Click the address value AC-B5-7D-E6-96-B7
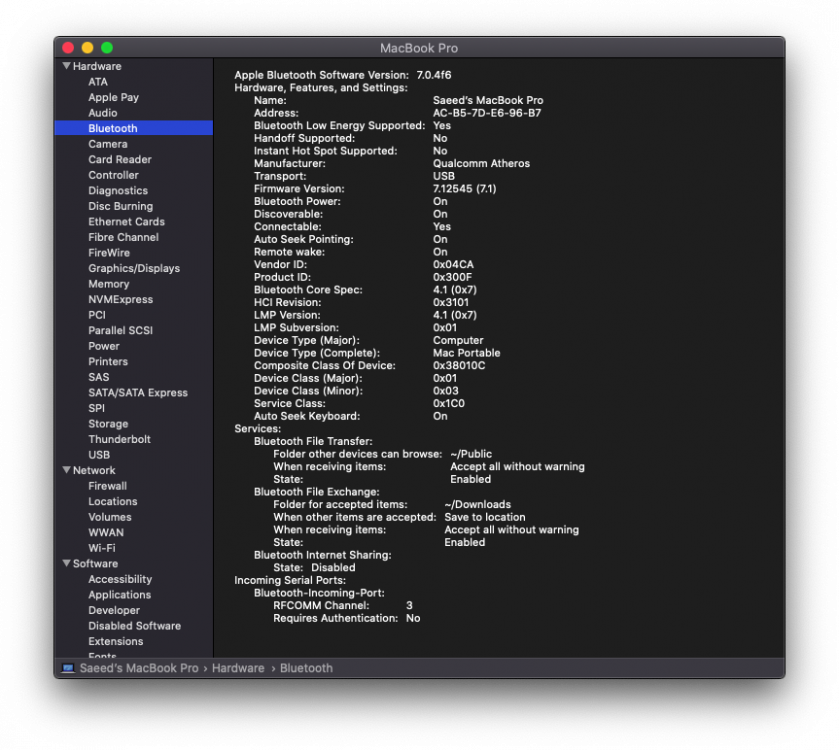This screenshot has height=750, width=839. (487, 113)
